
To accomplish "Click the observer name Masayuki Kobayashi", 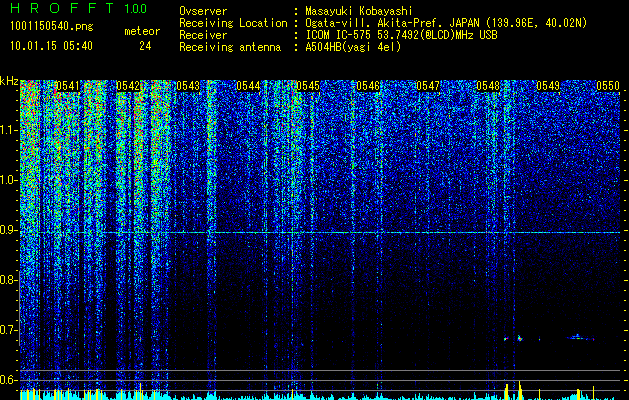I will click(359, 11).
